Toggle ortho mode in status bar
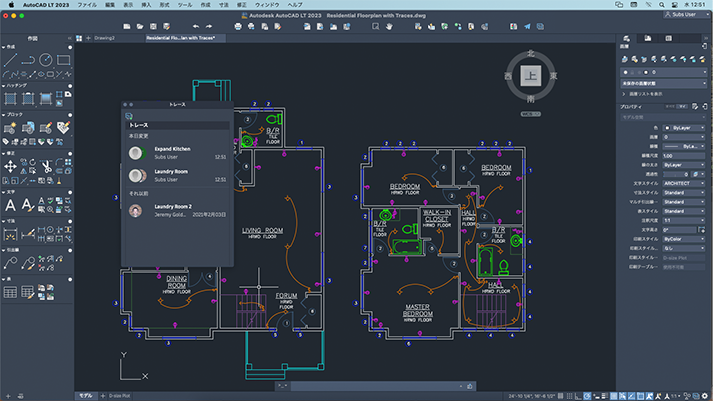The height and width of the screenshot is (401, 713). 578,396
